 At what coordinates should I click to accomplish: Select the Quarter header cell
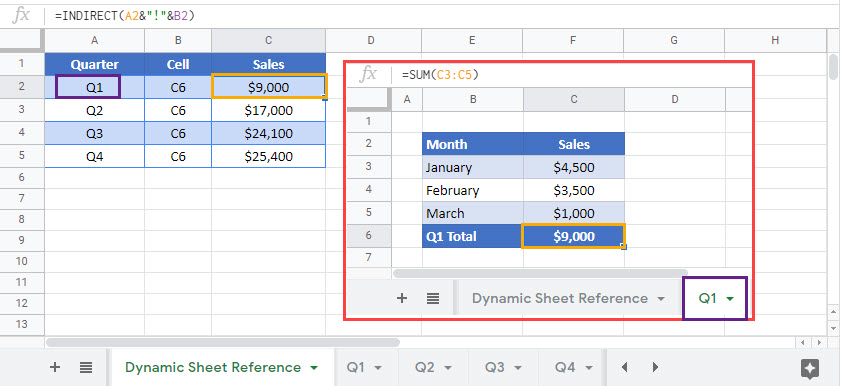[x=94, y=64]
